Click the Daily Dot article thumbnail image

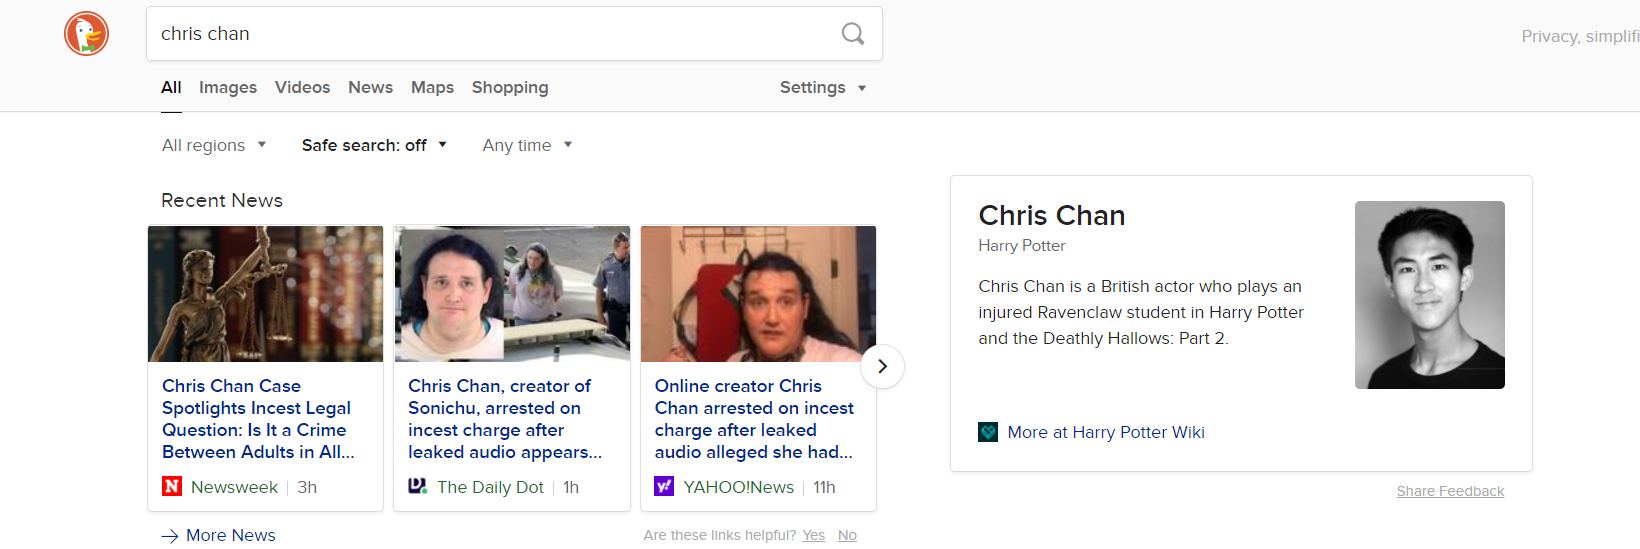coord(512,294)
